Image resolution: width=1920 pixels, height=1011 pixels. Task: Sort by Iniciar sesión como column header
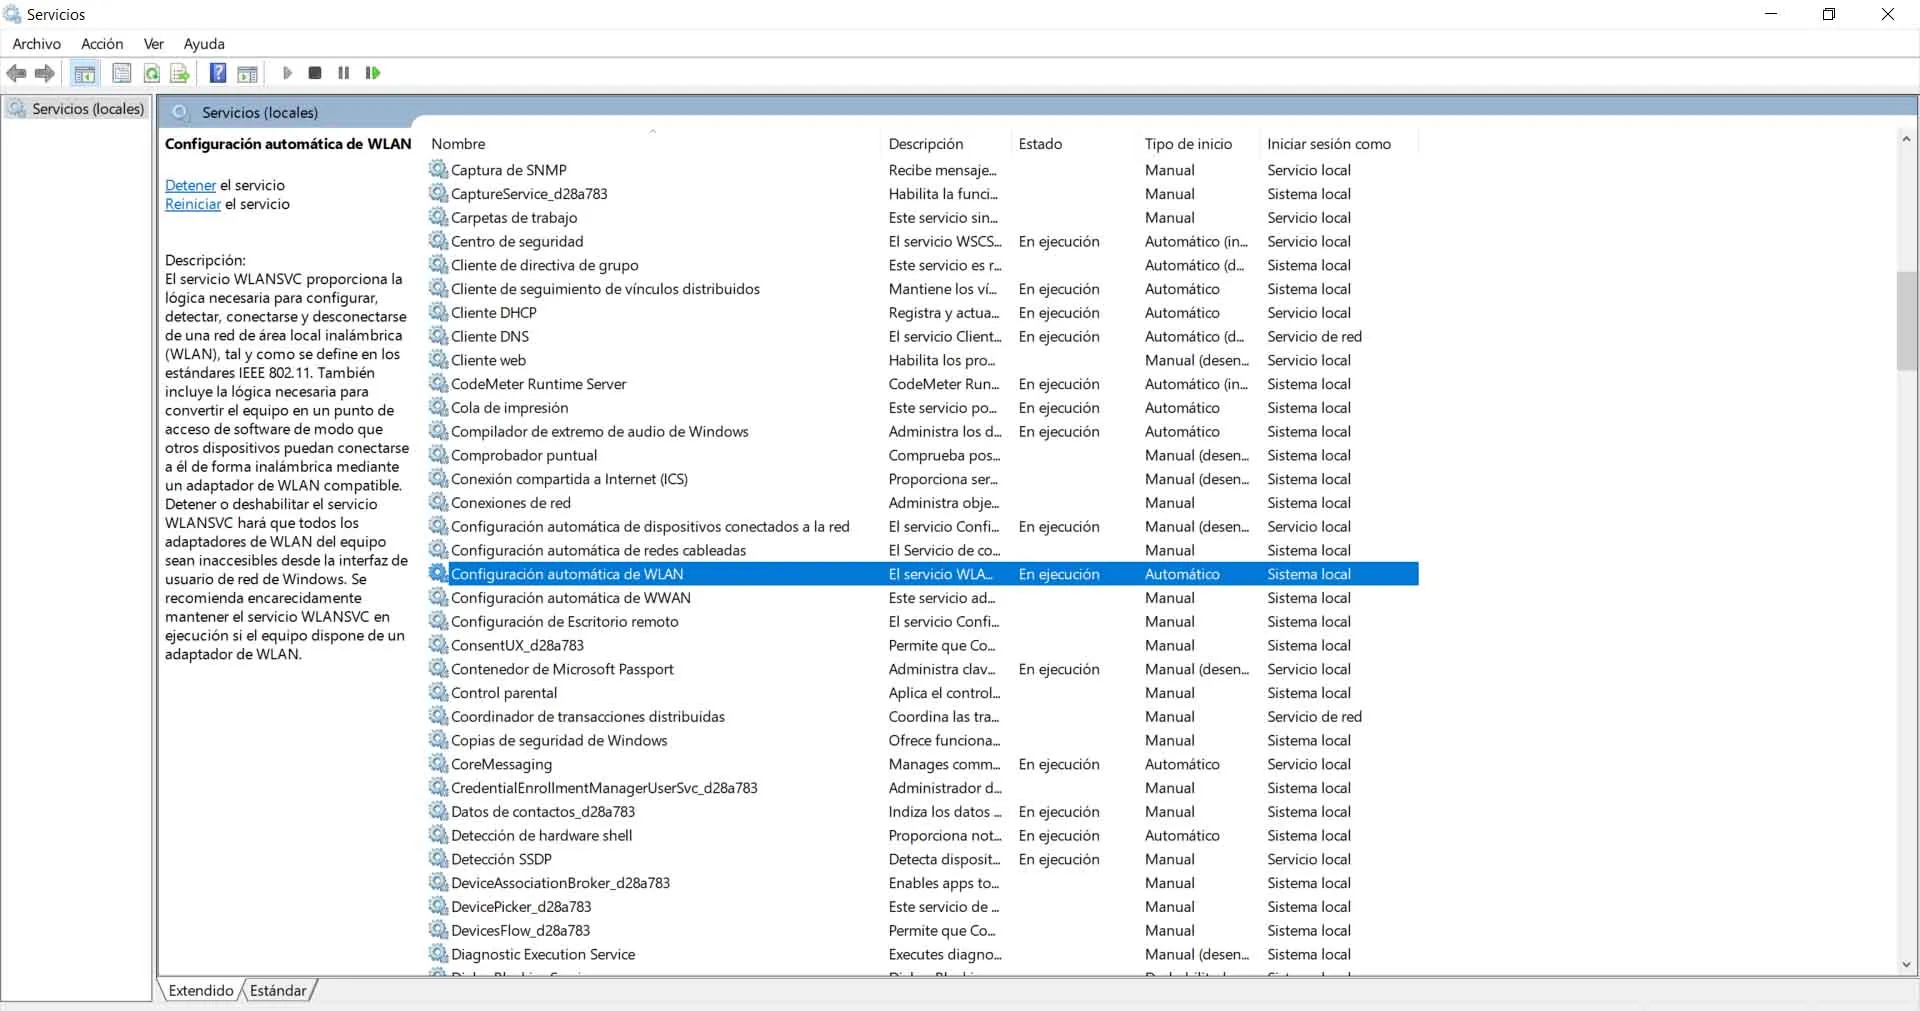(1339, 144)
